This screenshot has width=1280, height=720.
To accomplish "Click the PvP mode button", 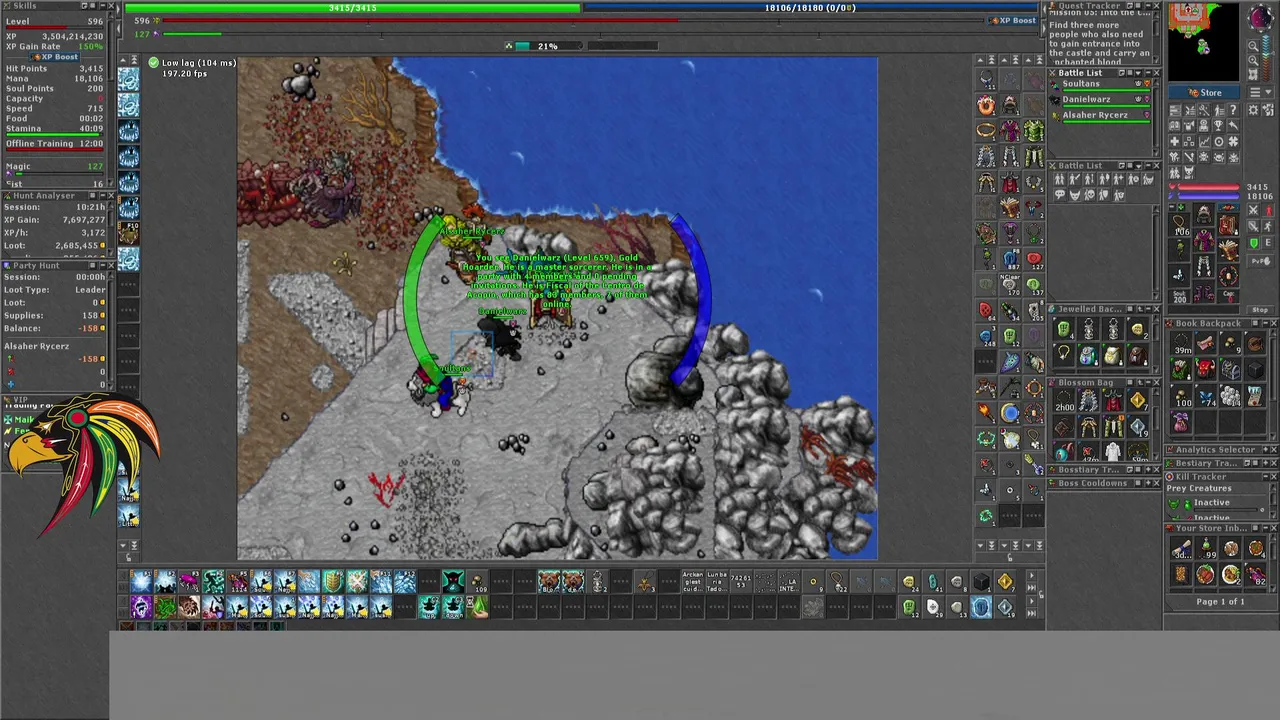I will click(x=1260, y=261).
